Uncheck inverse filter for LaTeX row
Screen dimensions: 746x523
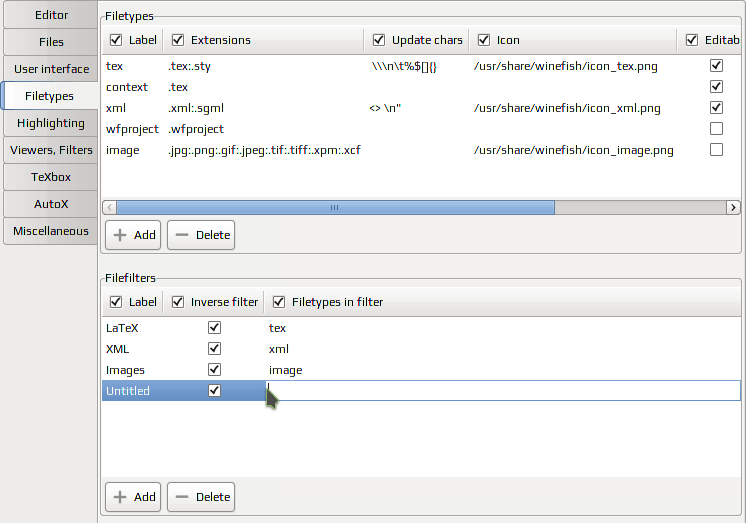coord(214,327)
